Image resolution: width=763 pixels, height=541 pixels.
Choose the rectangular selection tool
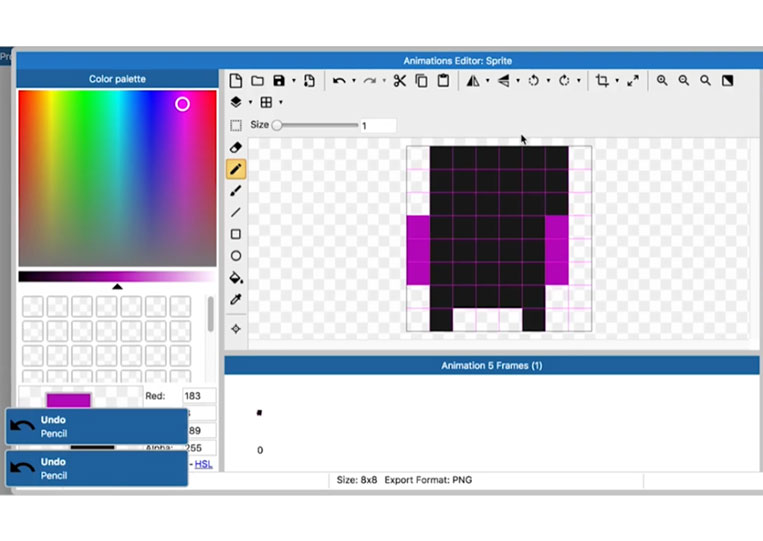pyautogui.click(x=236, y=126)
